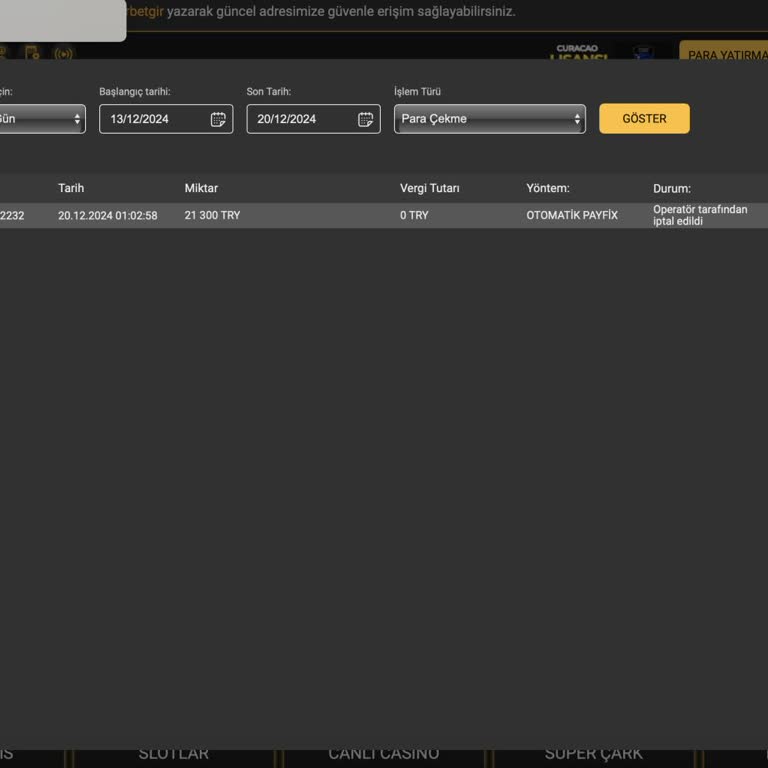Screen dimensions: 768x768
Task: Click the Durum column header
Action: (x=672, y=189)
